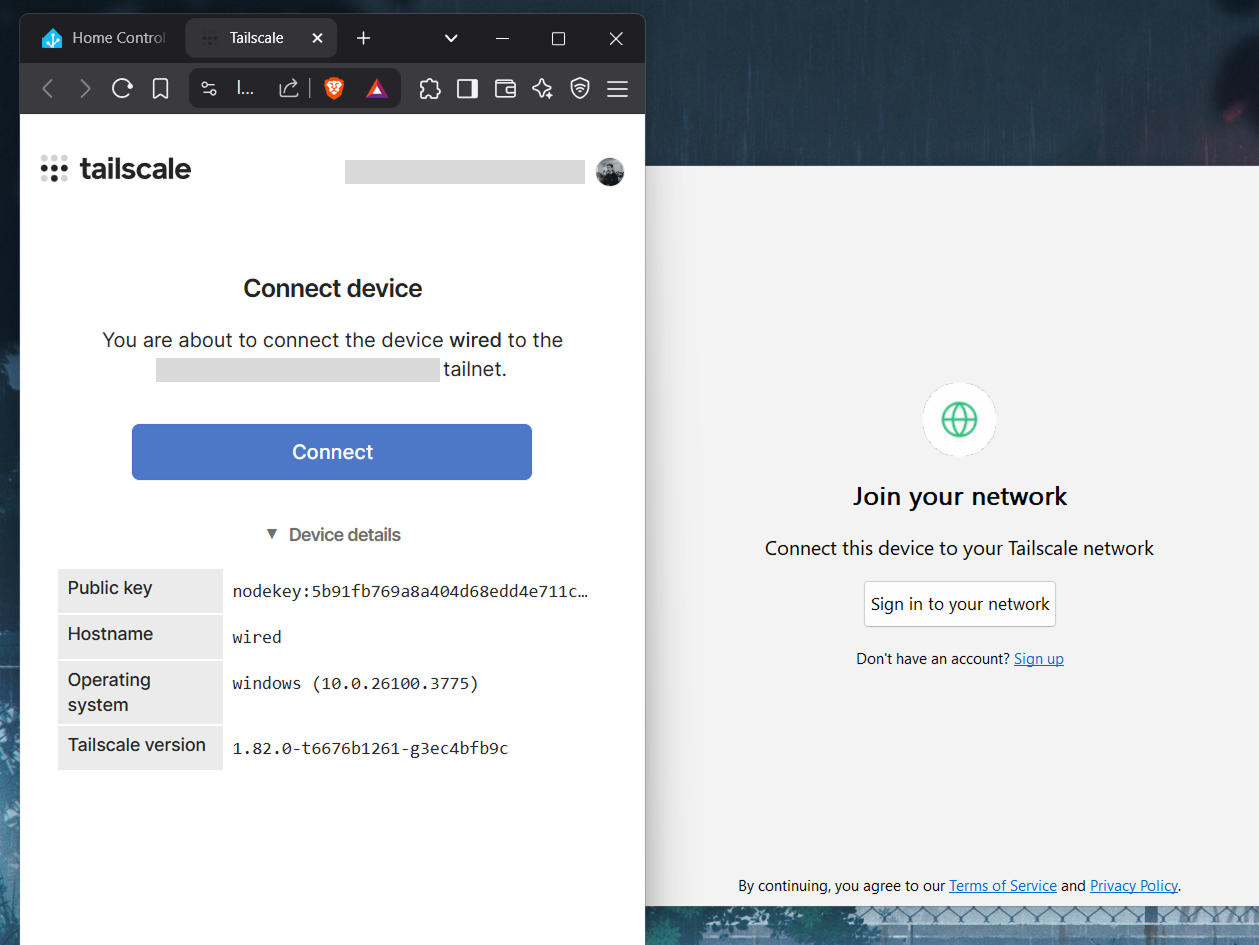The image size is (1259, 945).
Task: Reload the Tailscale page
Action: (x=122, y=89)
